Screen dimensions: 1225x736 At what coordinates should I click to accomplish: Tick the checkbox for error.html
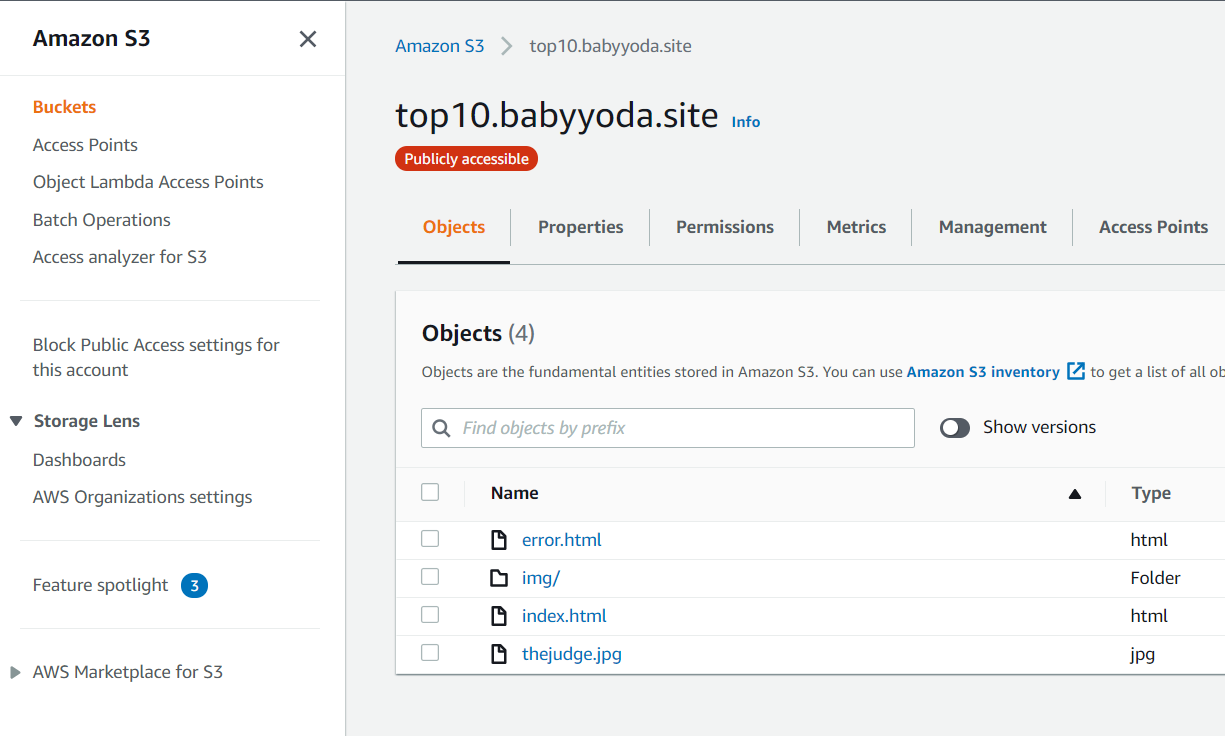pos(430,539)
